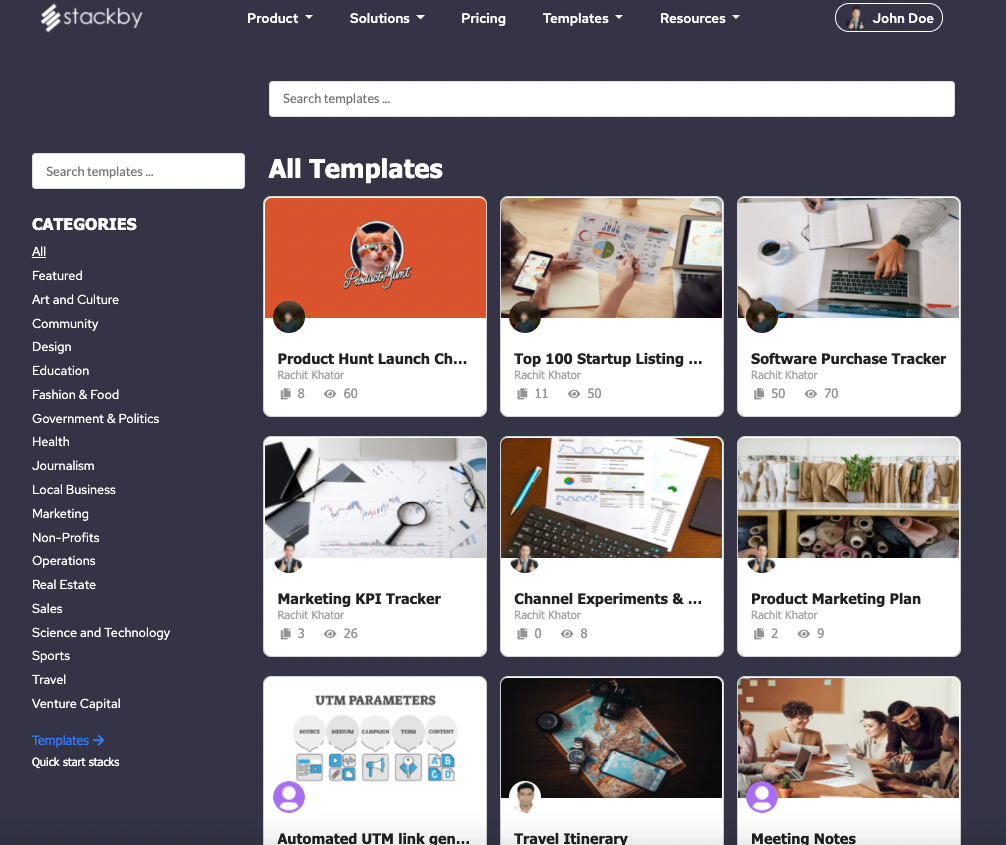Open the Product dropdown menu
This screenshot has width=1006, height=845.
coord(280,19)
